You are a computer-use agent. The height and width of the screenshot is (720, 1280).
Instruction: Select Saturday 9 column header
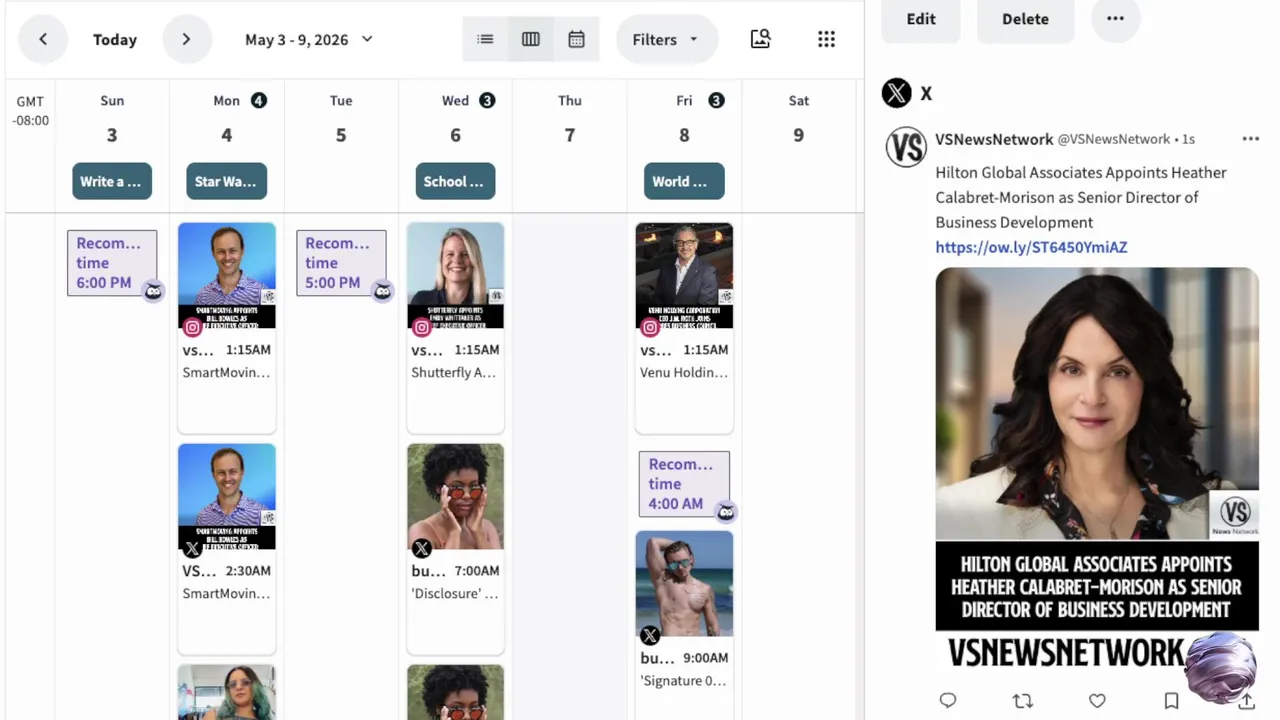798,119
